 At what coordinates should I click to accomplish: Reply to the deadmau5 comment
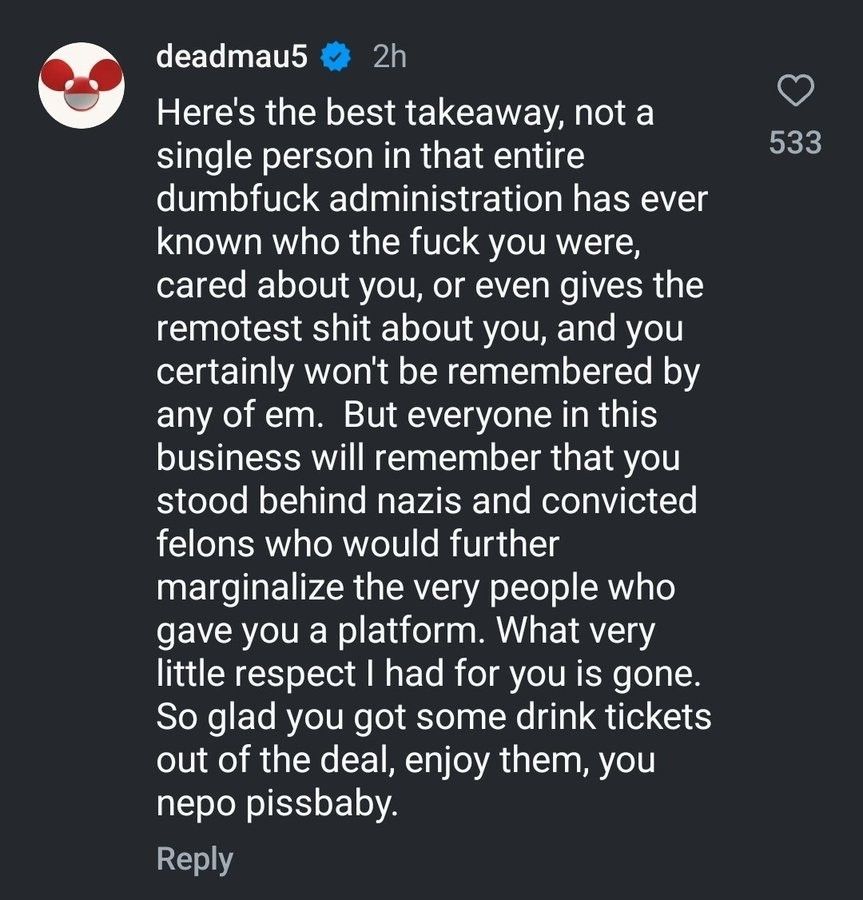pos(195,859)
